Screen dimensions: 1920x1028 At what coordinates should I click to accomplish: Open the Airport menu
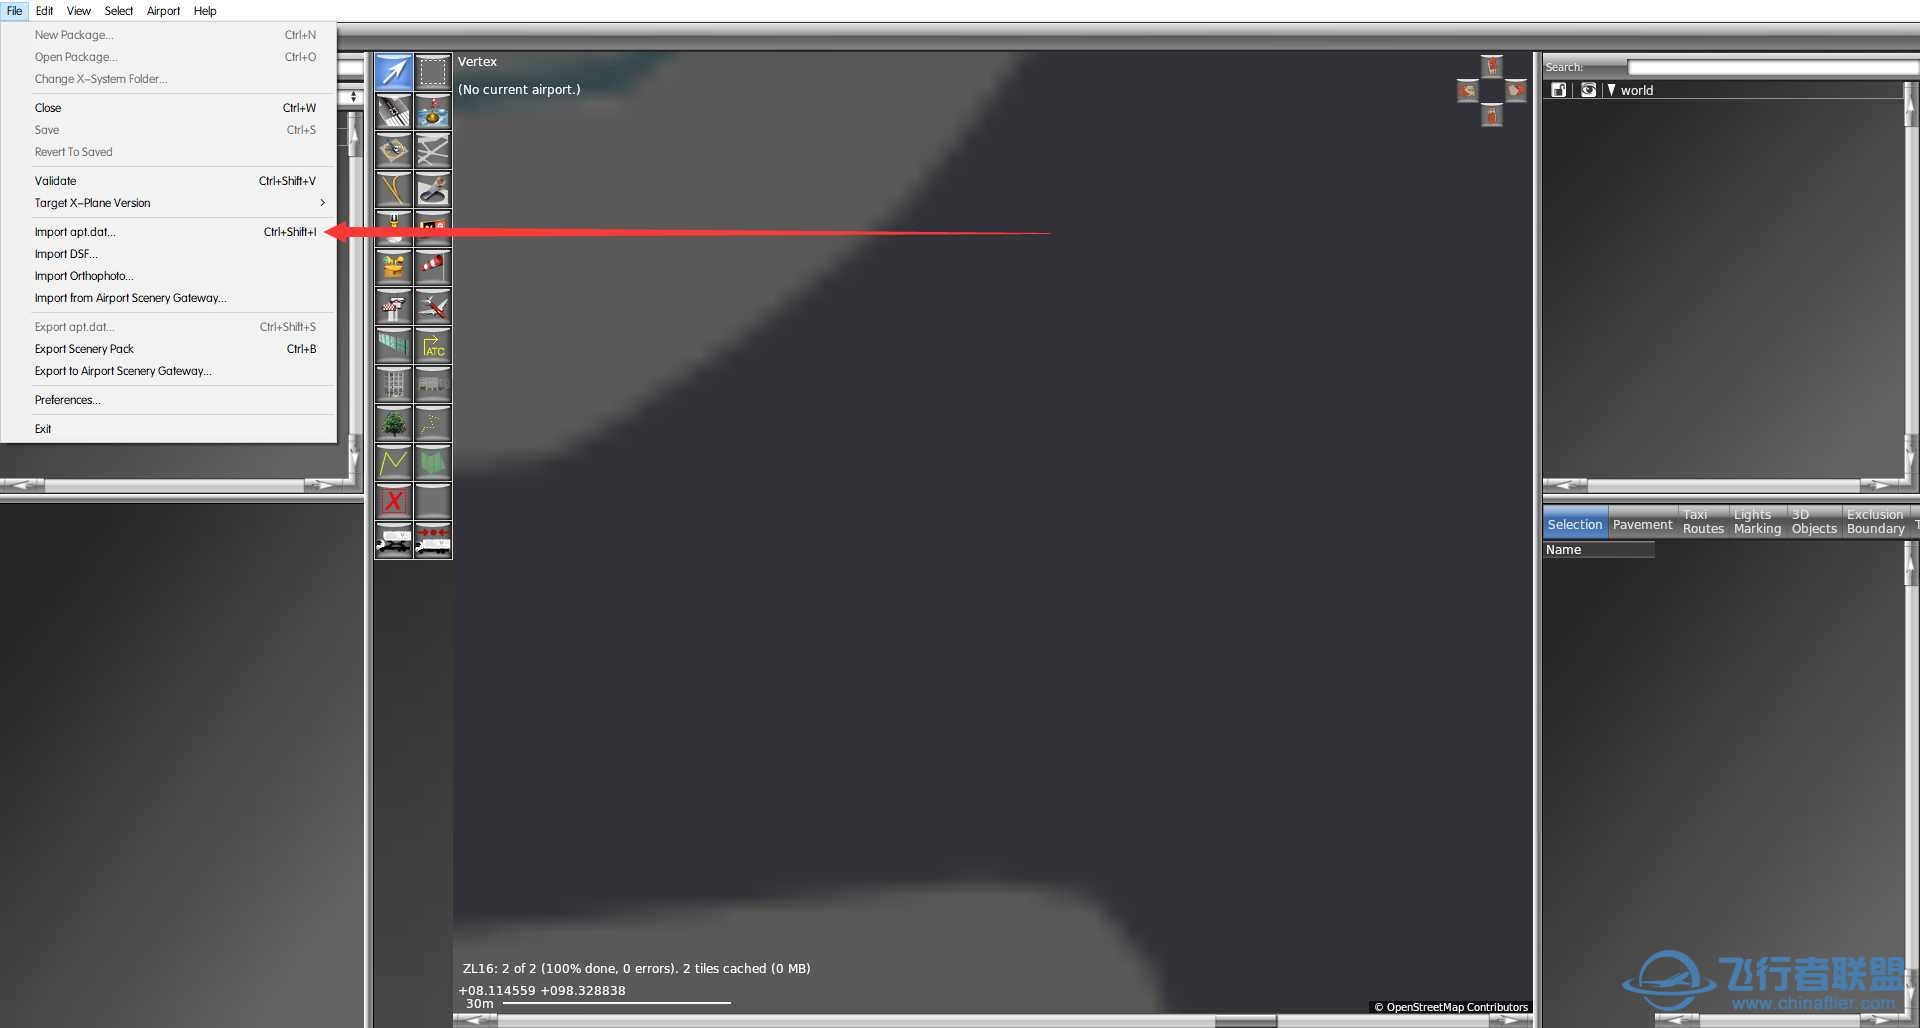163,11
